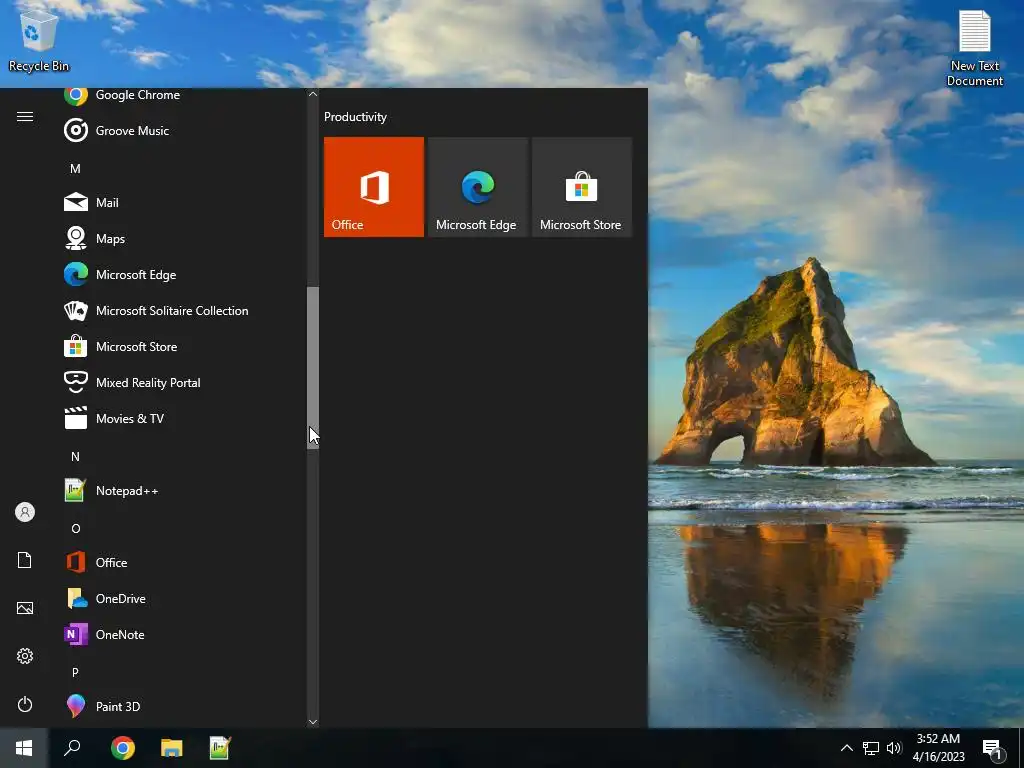Click the Productivity group title
The height and width of the screenshot is (768, 1024).
(355, 117)
